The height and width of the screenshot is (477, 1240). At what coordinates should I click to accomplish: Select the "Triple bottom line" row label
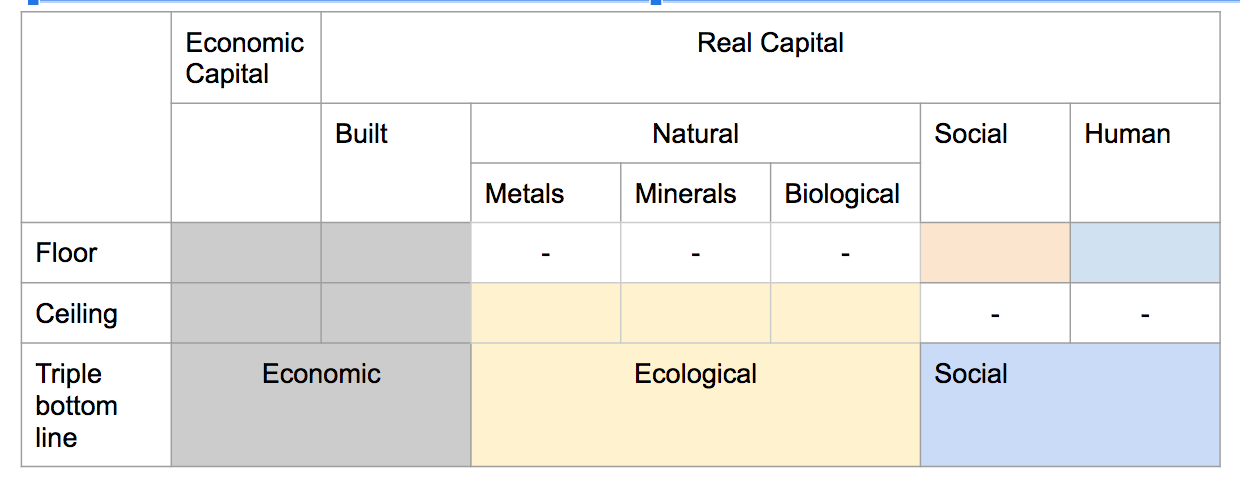click(95, 405)
